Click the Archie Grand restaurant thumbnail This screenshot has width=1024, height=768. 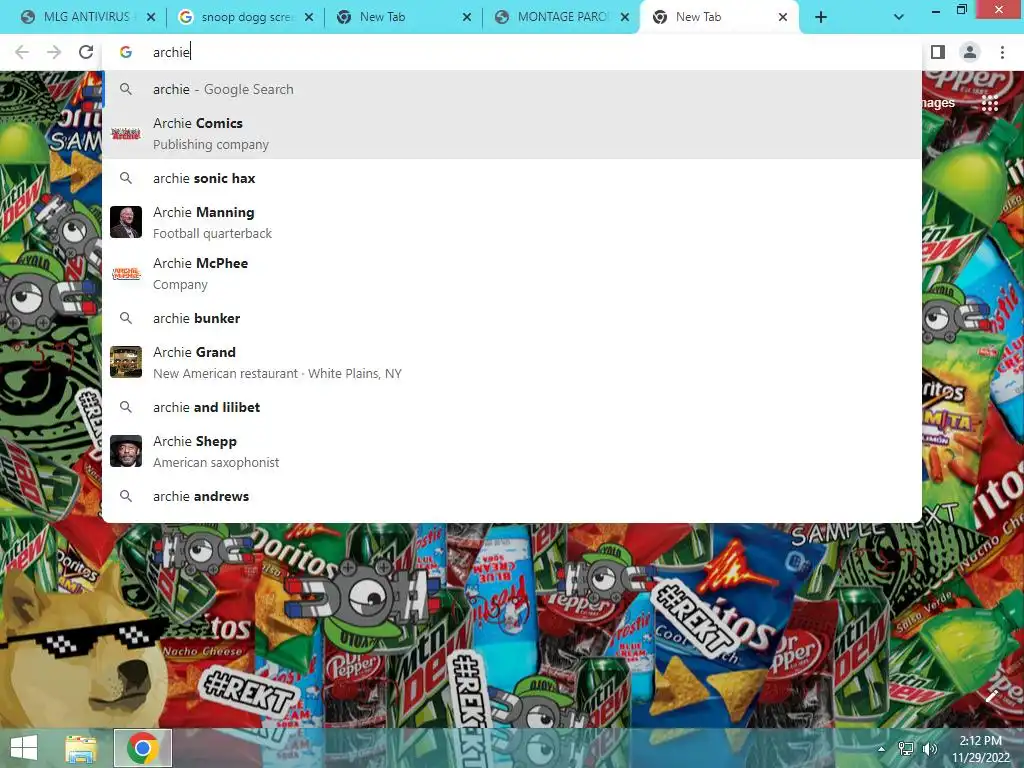[x=126, y=362]
